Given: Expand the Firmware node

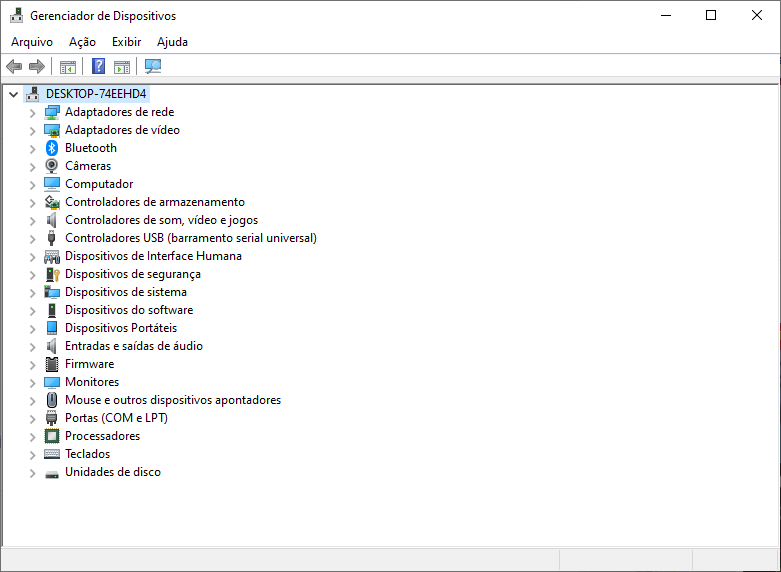Looking at the screenshot, I should click(x=33, y=365).
